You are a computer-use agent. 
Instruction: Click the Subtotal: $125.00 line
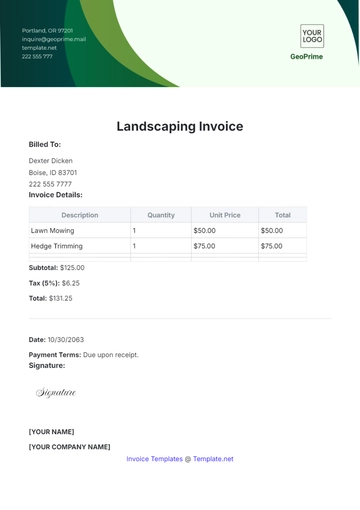tap(57, 268)
